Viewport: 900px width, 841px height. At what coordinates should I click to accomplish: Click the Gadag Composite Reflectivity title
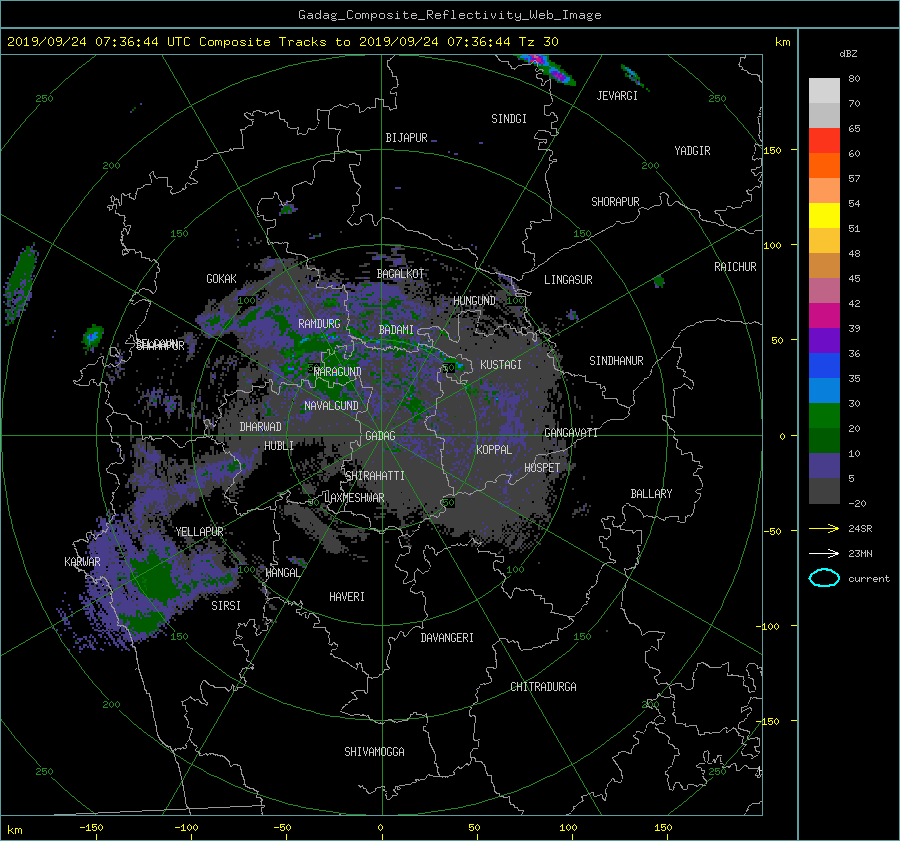click(x=449, y=15)
